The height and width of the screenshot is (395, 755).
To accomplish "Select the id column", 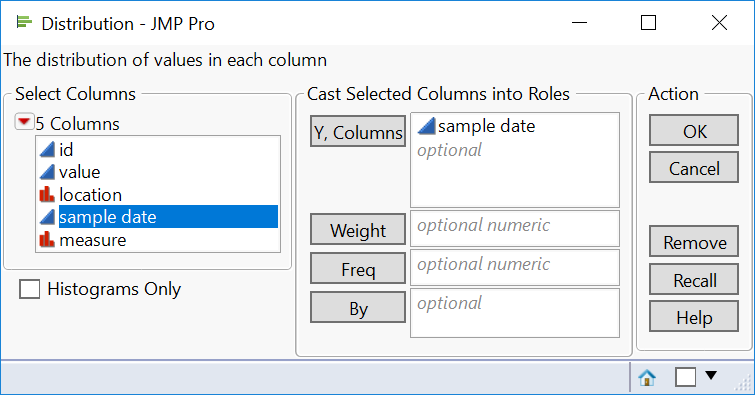I will [66, 150].
